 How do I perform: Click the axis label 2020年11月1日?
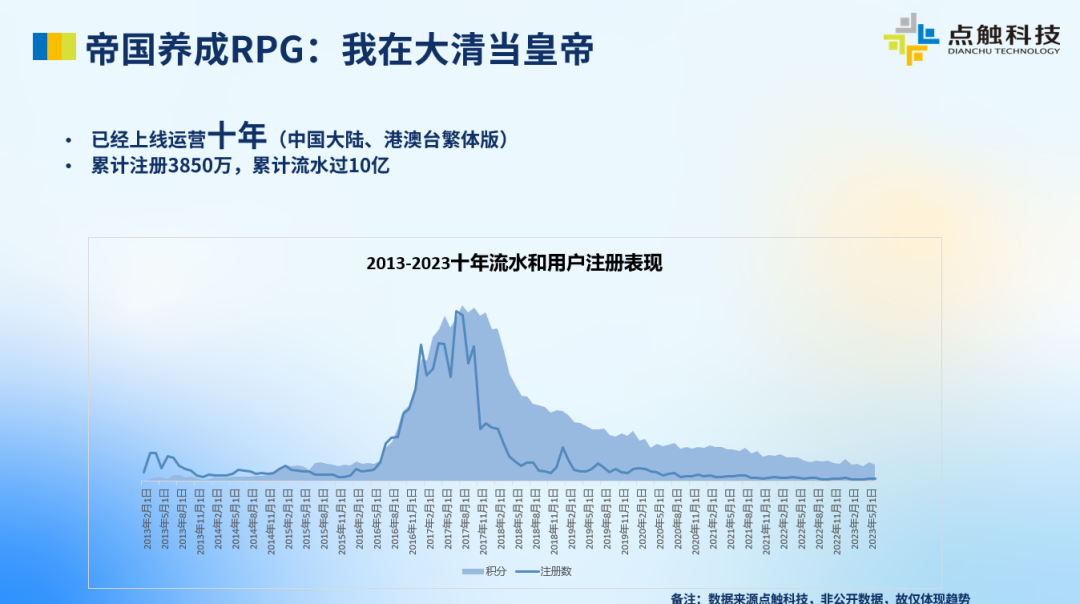[695, 521]
